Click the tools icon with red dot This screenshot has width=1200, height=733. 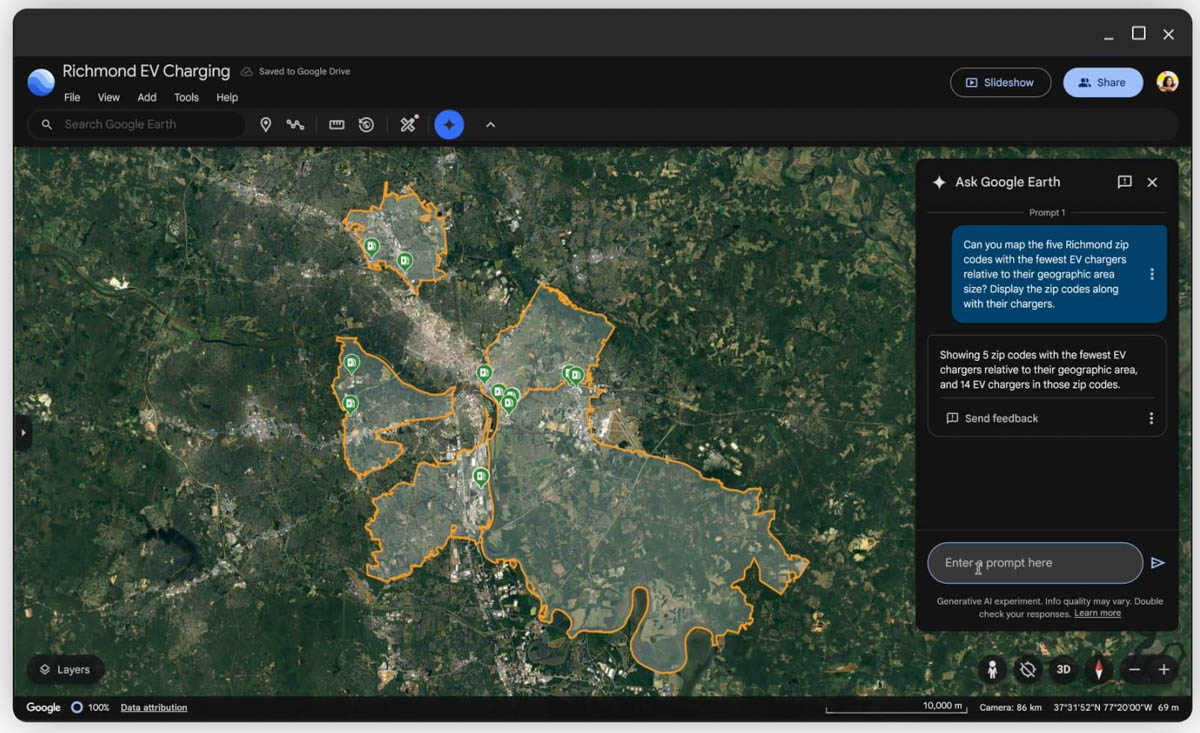click(x=407, y=124)
